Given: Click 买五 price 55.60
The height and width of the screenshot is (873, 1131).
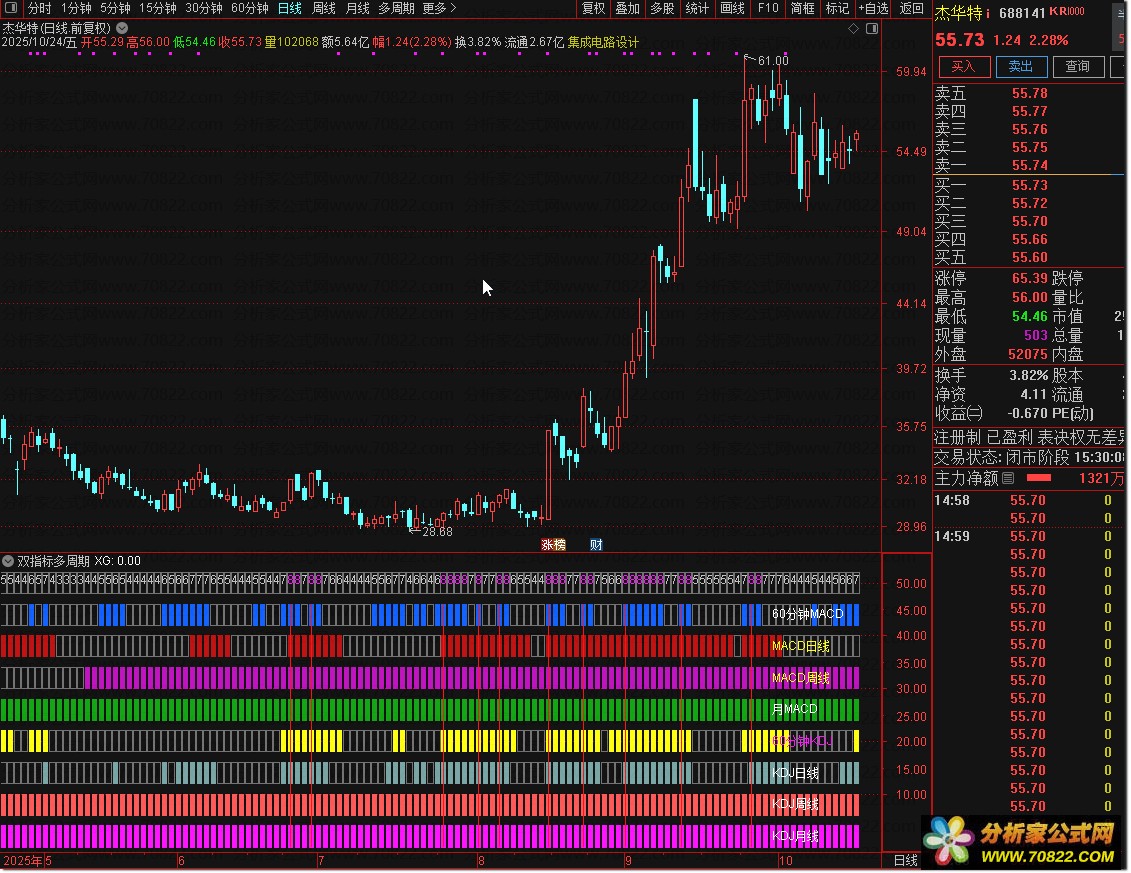Looking at the screenshot, I should [x=1029, y=258].
